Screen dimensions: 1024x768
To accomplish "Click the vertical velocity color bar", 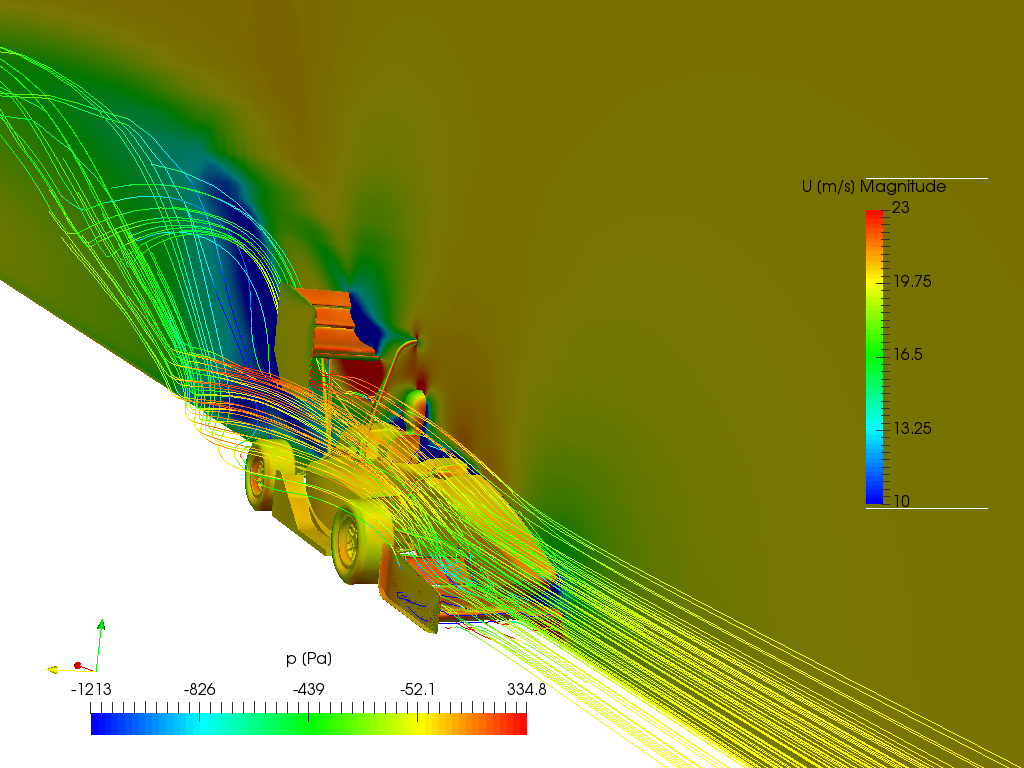I will click(874, 357).
